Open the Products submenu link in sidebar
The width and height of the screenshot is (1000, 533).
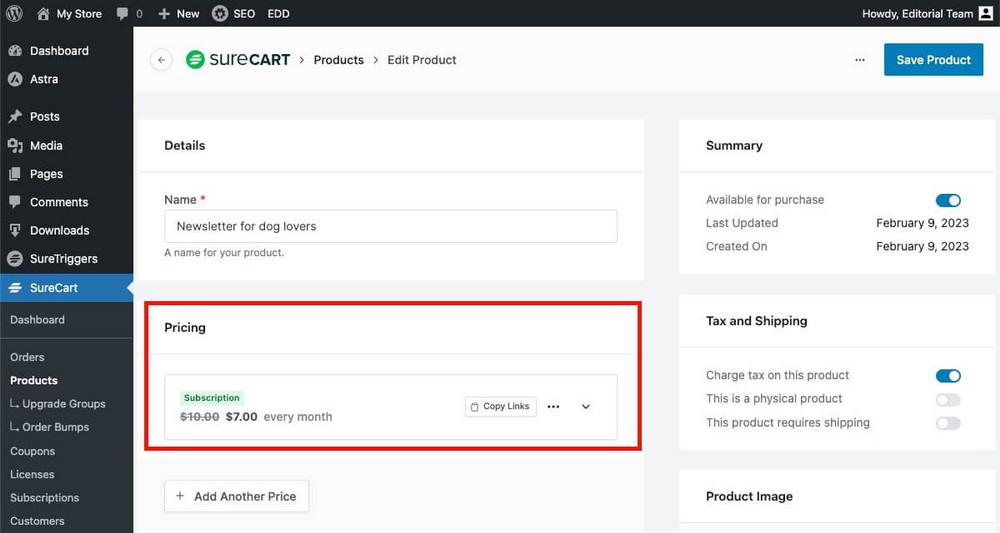(x=34, y=380)
